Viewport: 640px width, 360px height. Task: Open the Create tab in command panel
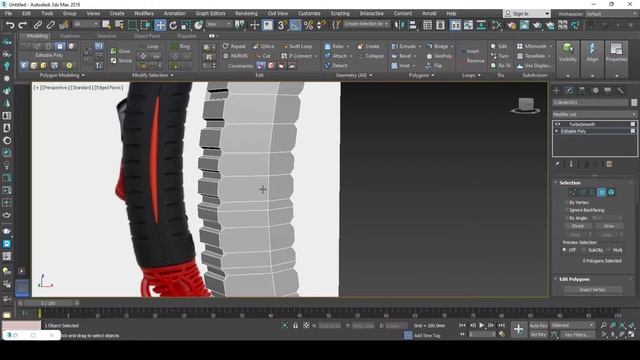[x=556, y=91]
